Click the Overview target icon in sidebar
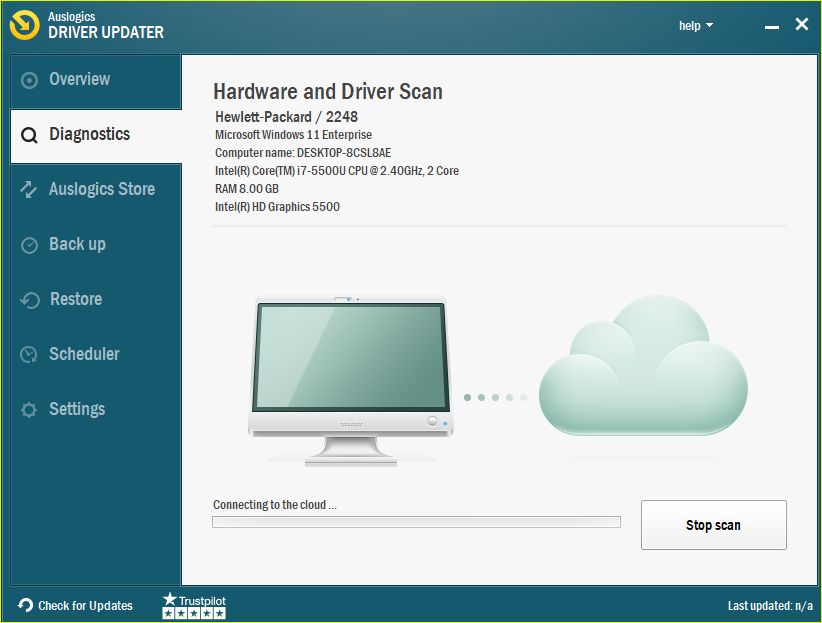This screenshot has height=623, width=822. (29, 80)
